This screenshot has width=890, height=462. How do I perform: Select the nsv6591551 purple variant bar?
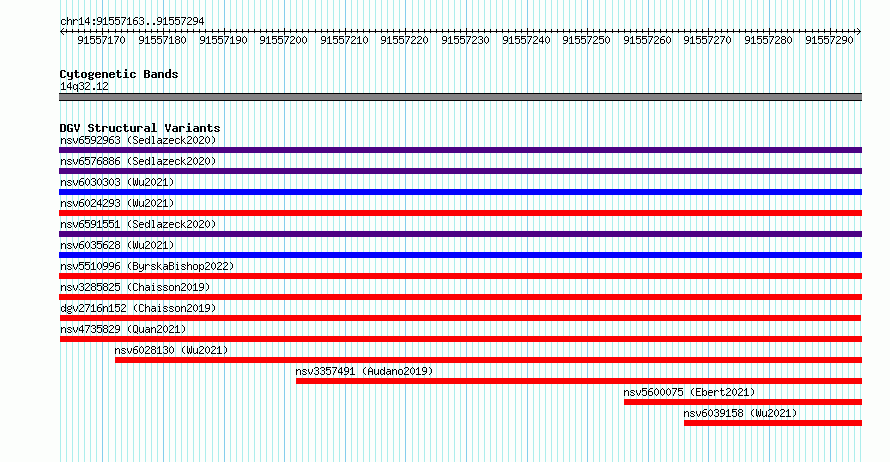[460, 234]
